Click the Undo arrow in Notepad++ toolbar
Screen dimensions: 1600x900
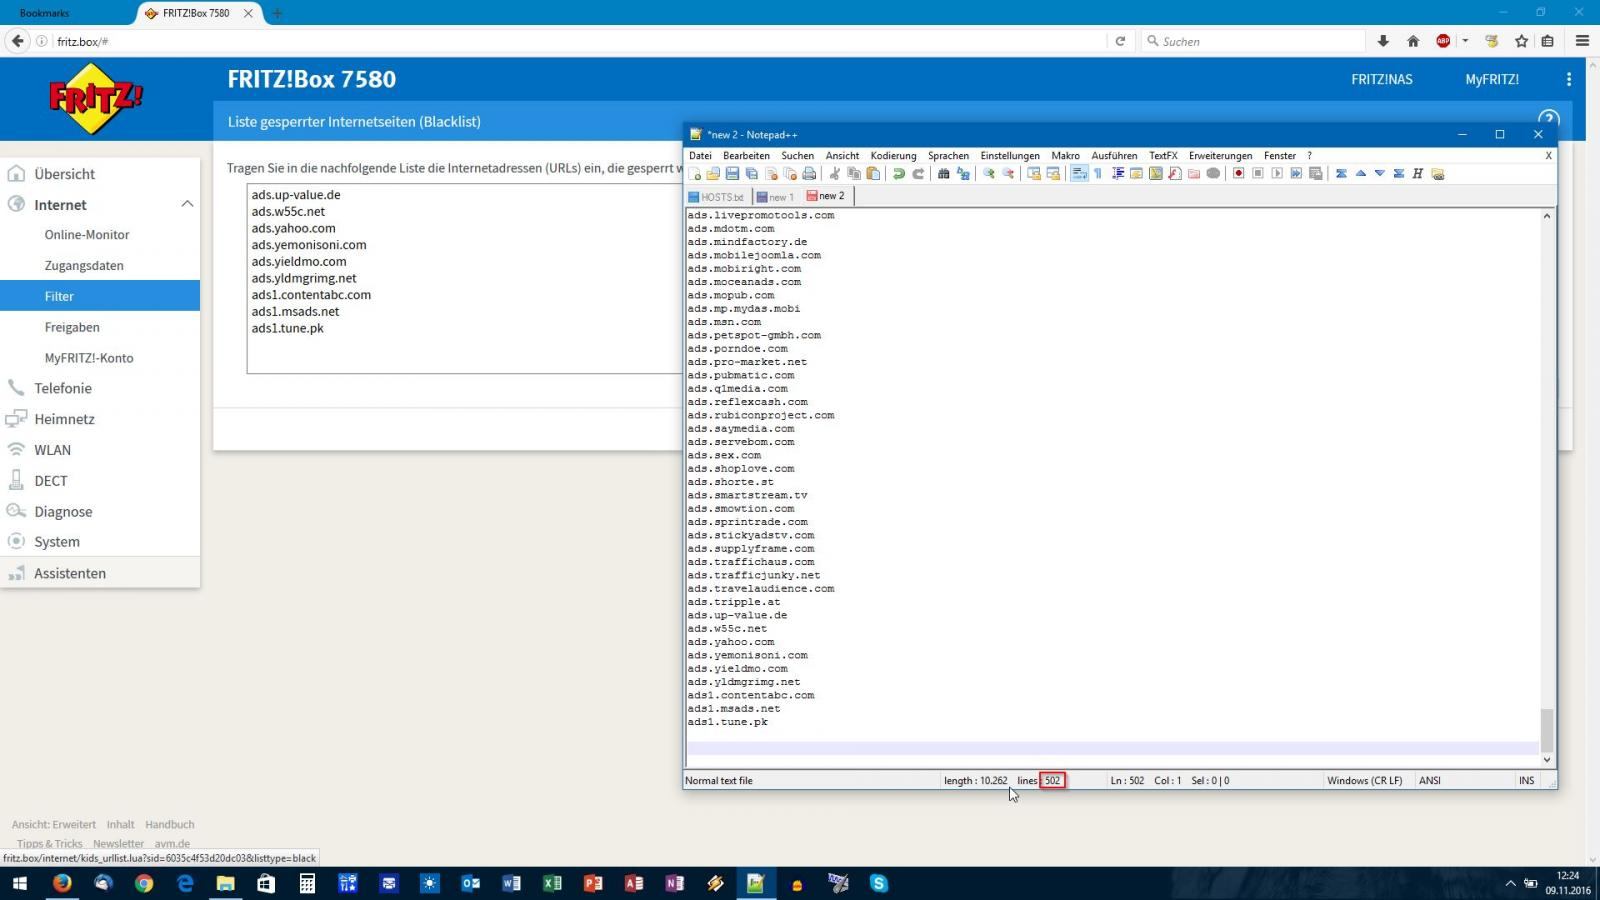click(x=899, y=174)
